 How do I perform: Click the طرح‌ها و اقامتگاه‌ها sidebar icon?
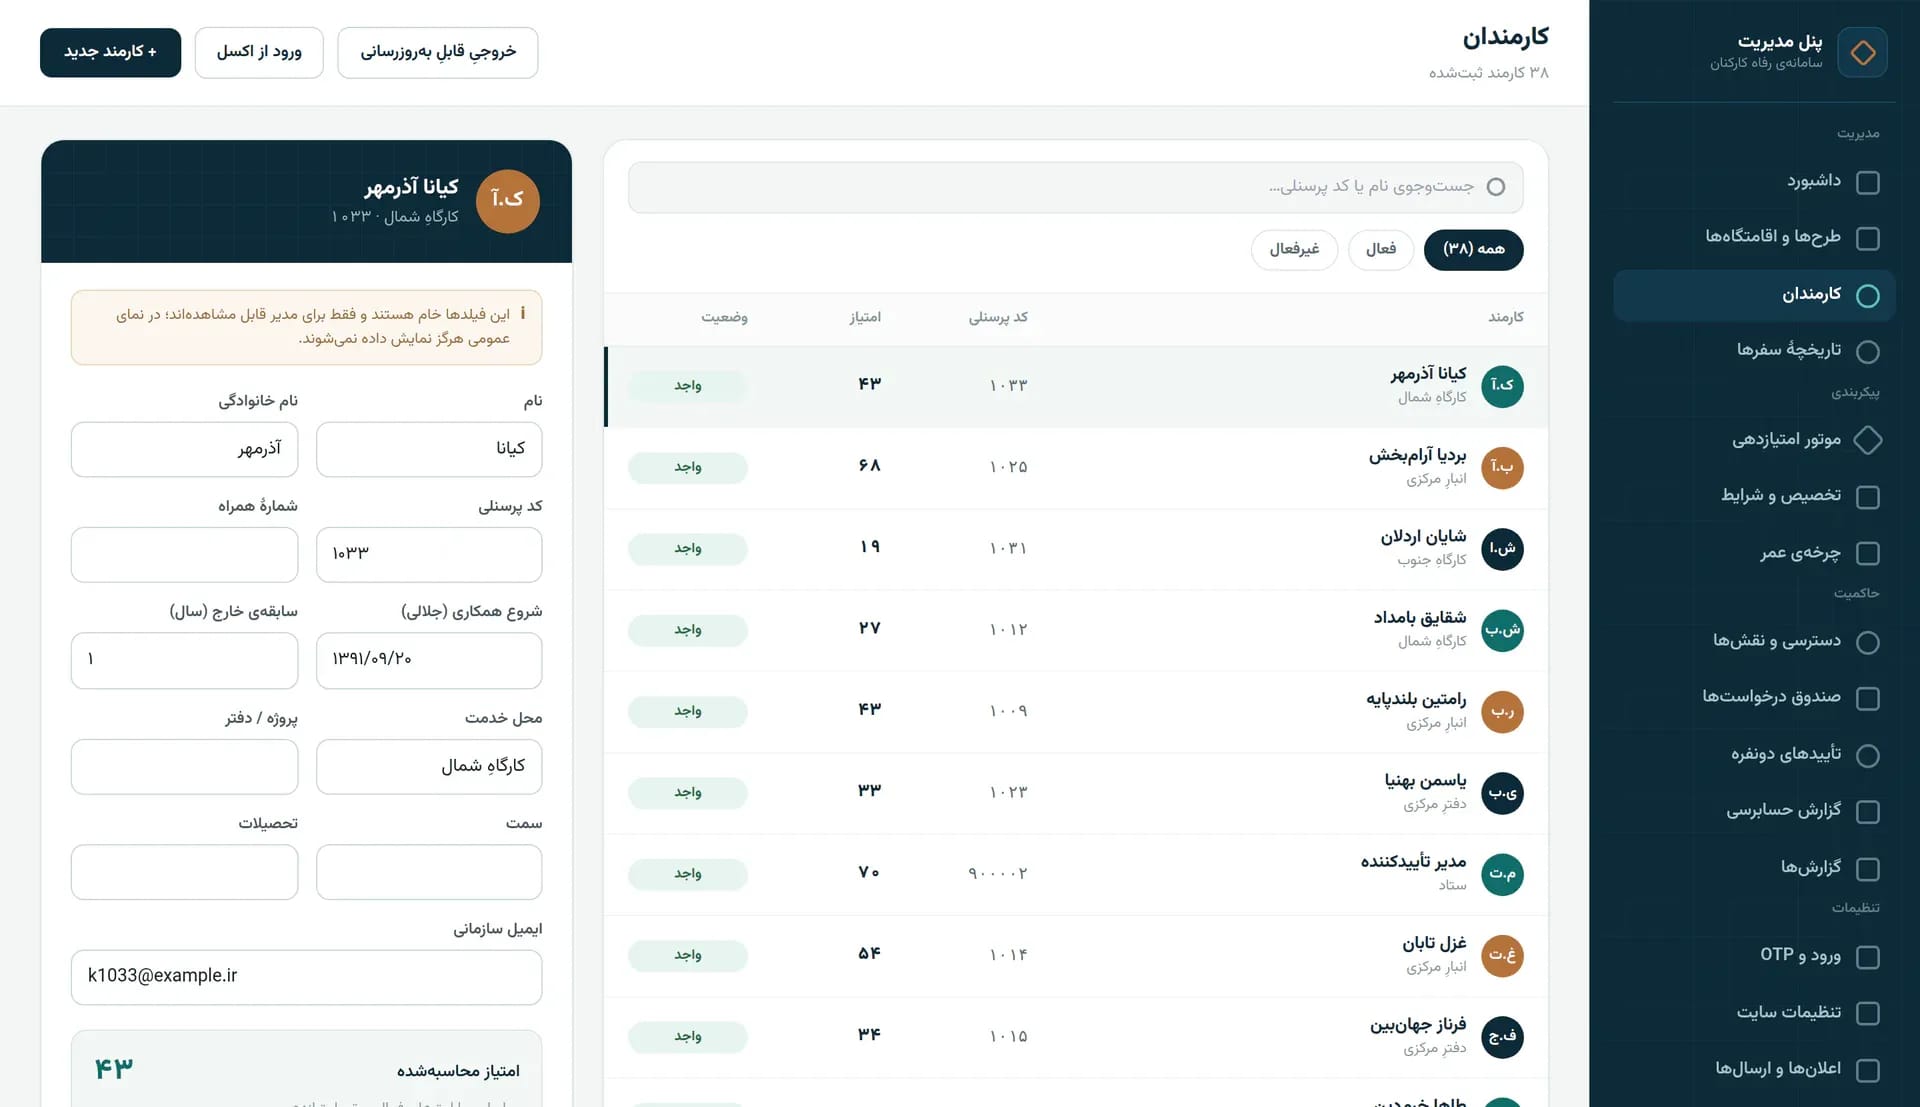pos(1867,238)
